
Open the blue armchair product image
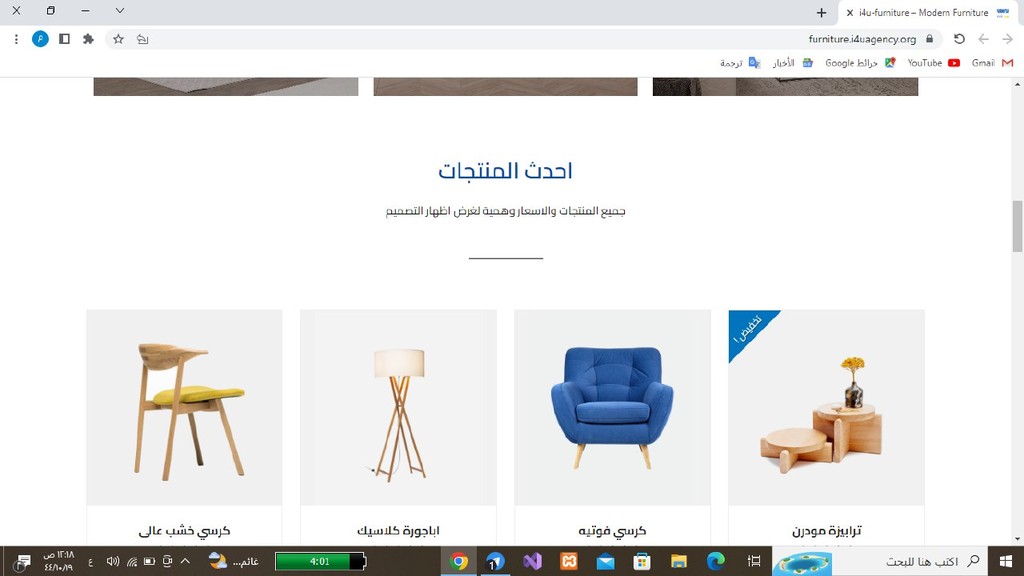[612, 408]
